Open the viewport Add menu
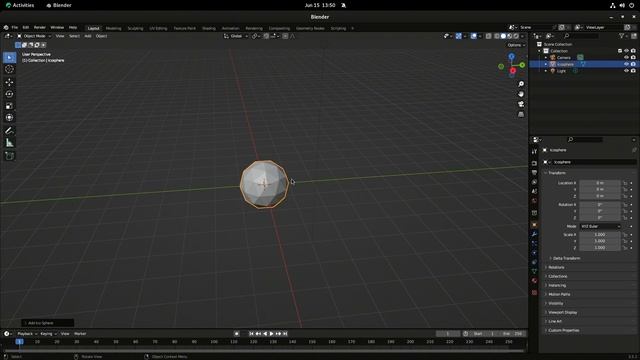The height and width of the screenshot is (360, 640). [88, 36]
